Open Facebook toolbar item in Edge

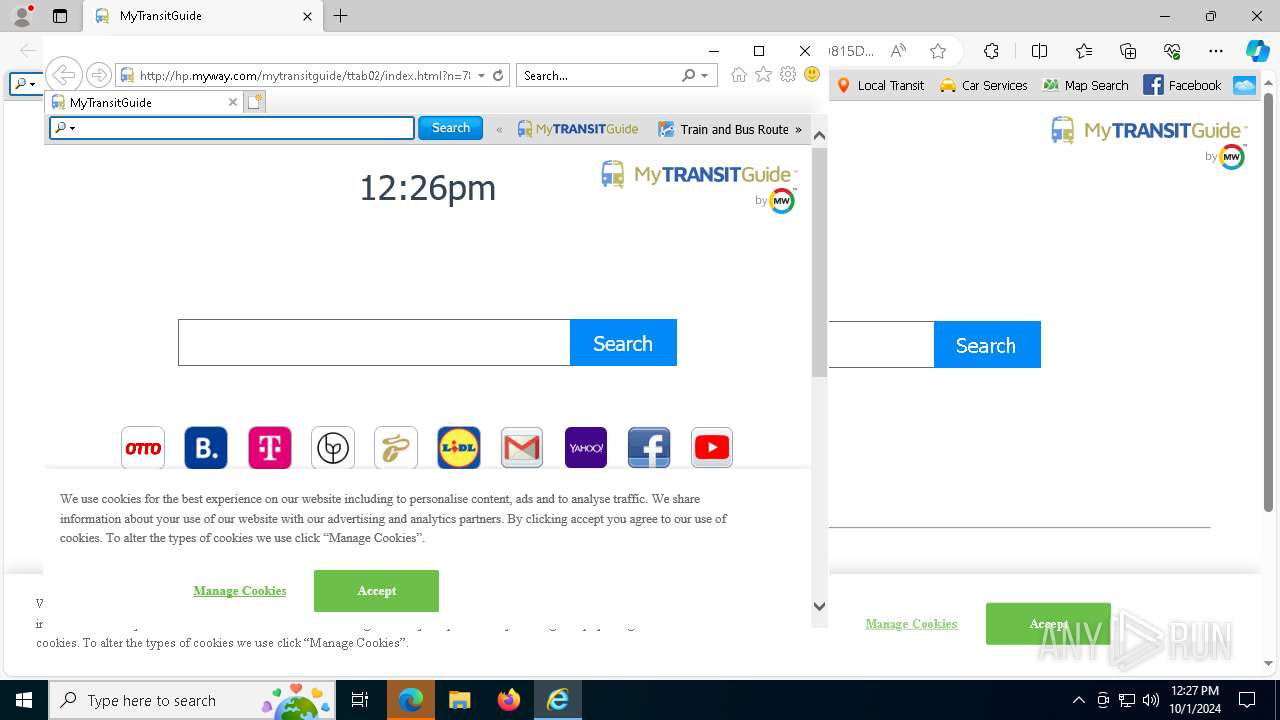1183,85
